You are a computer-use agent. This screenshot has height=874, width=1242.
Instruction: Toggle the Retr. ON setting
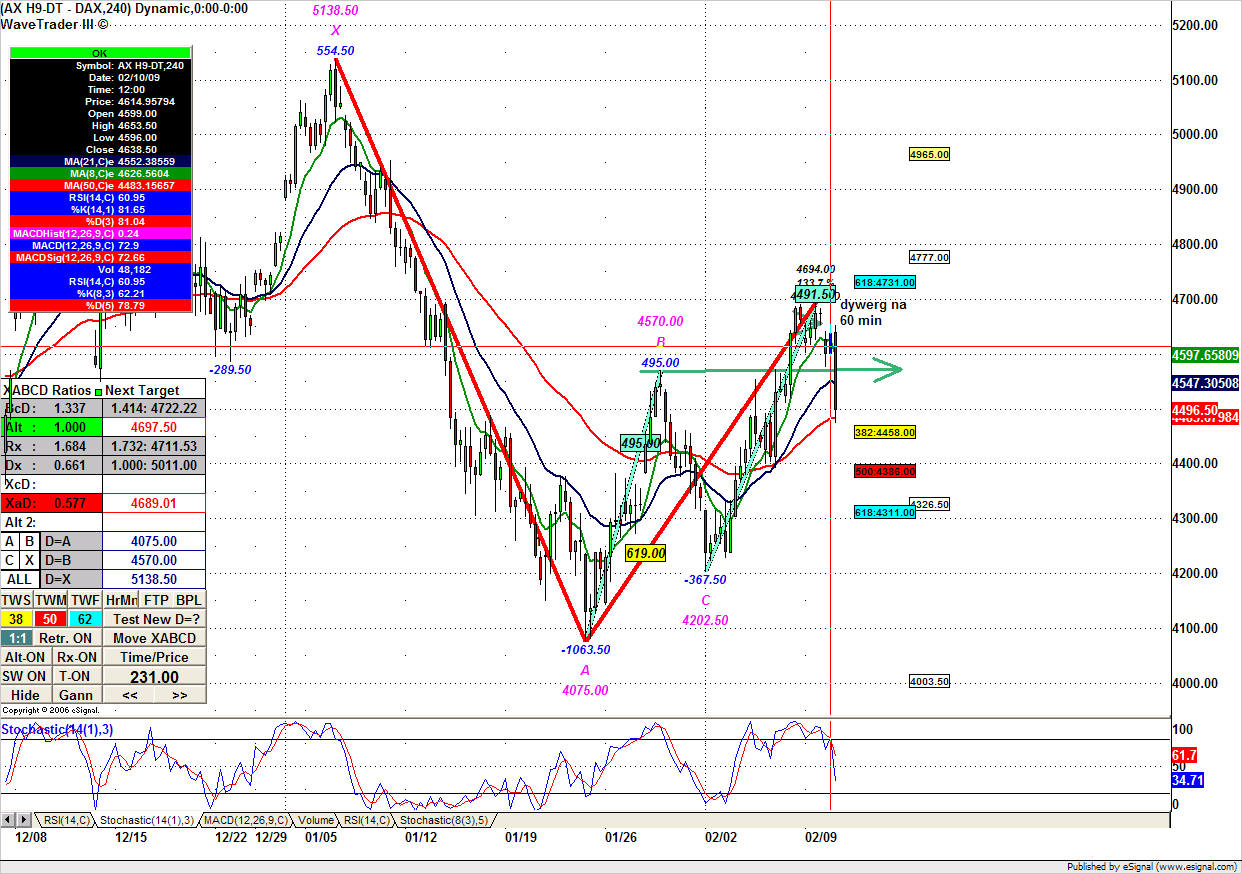[67, 638]
